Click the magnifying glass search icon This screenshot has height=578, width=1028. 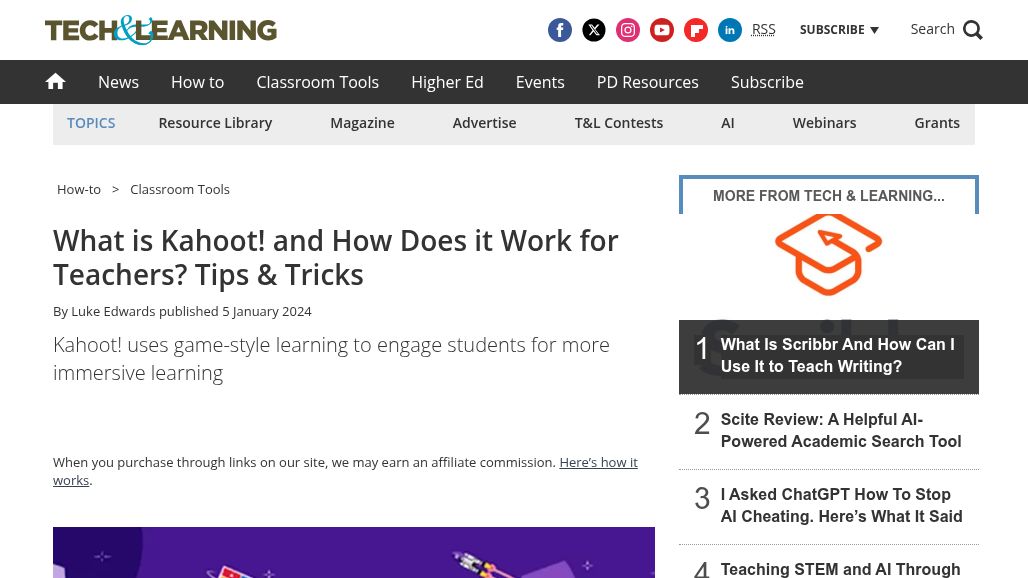(972, 30)
